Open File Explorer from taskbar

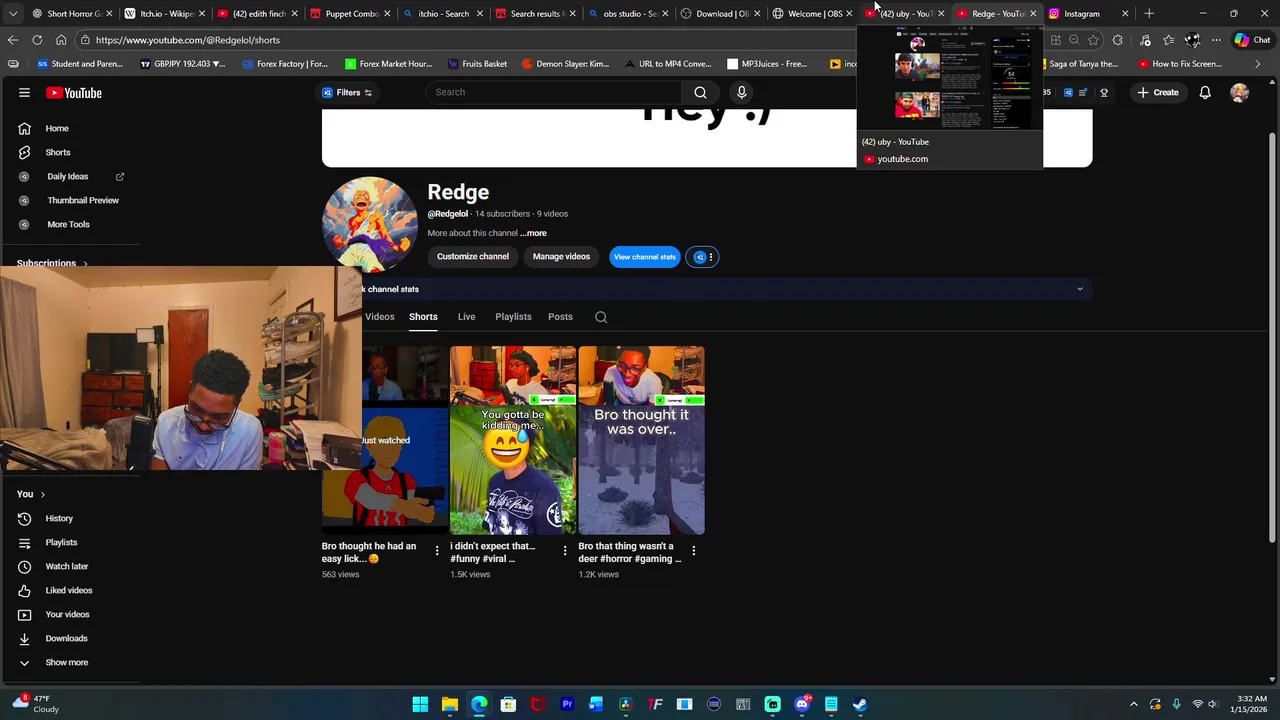pyautogui.click(x=450, y=704)
